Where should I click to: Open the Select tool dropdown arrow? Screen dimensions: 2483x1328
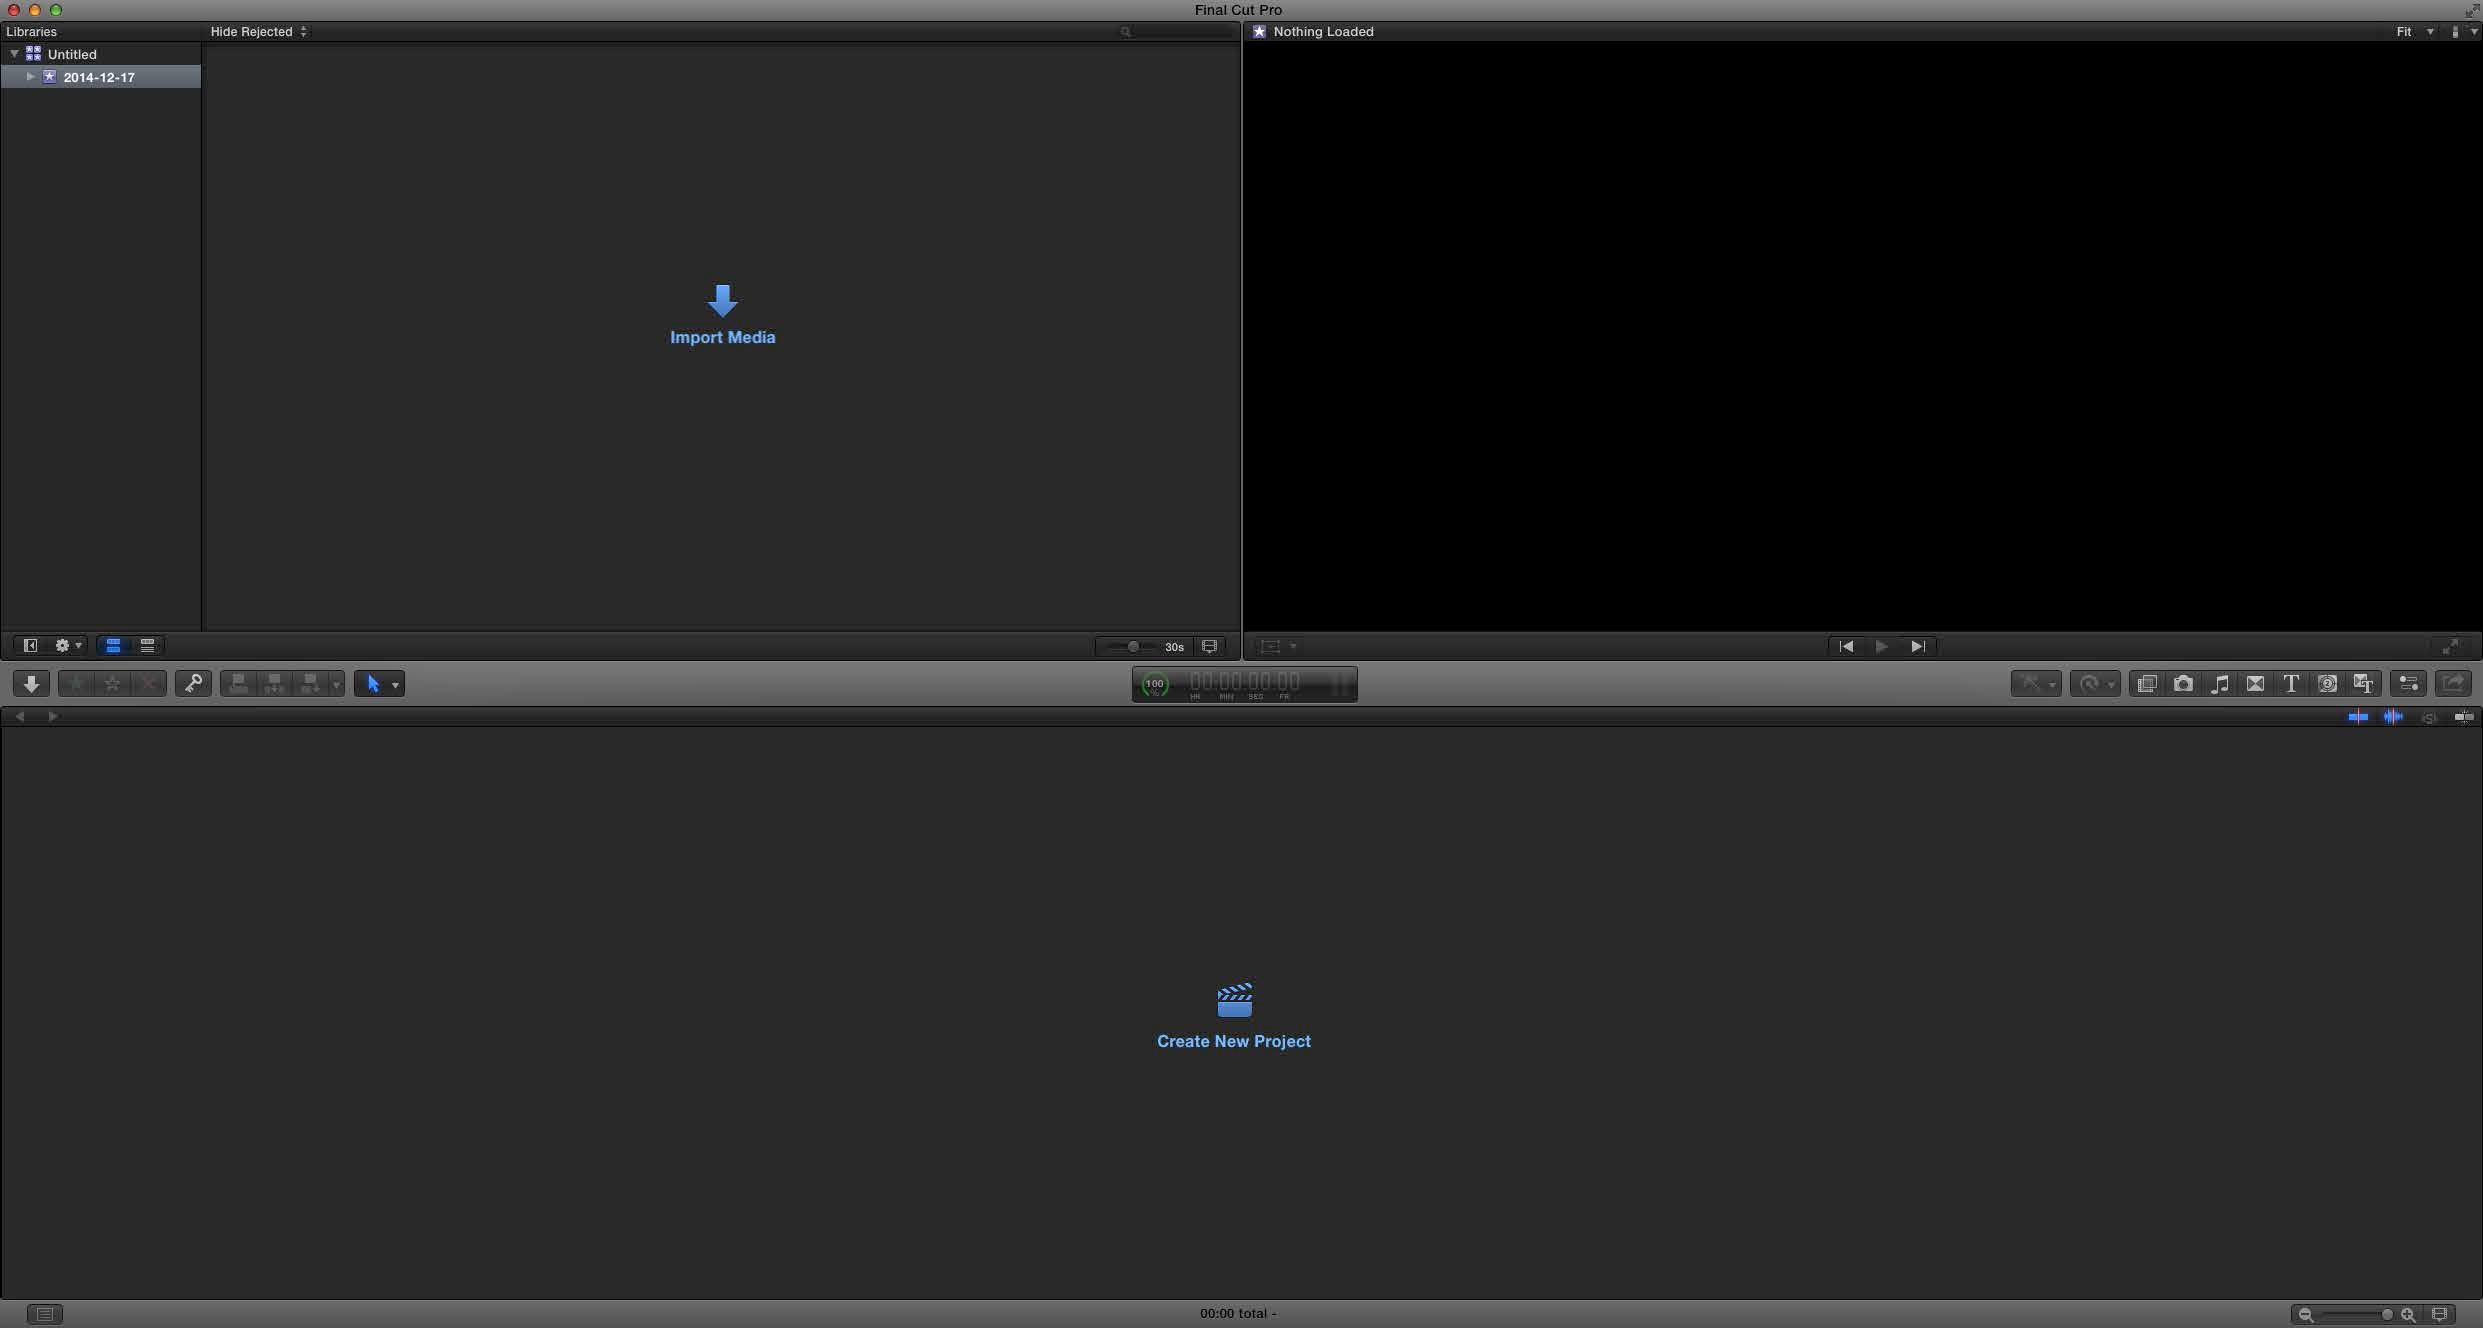click(396, 685)
